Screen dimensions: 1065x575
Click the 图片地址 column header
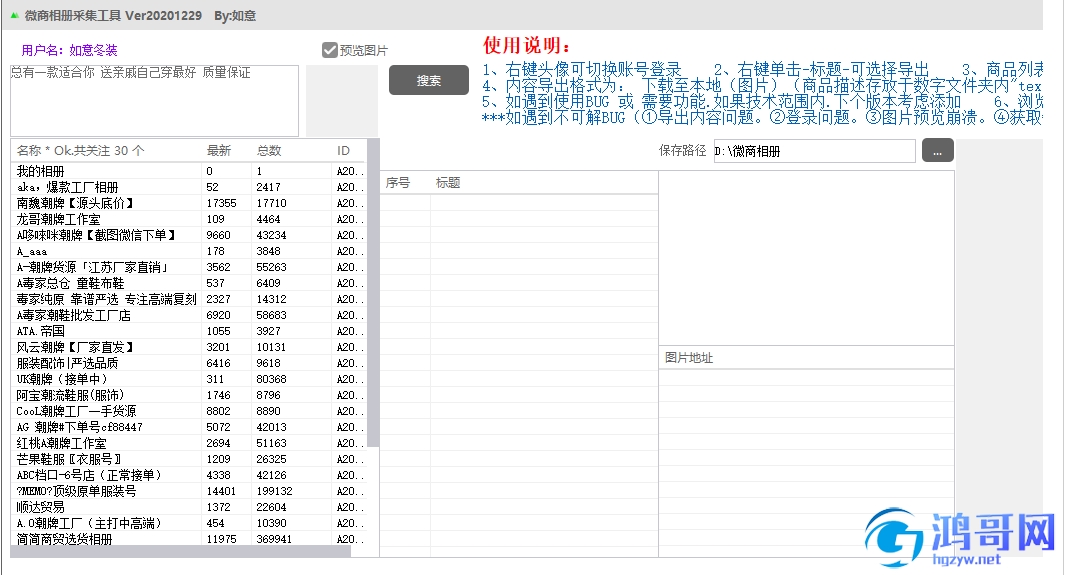[x=806, y=358]
